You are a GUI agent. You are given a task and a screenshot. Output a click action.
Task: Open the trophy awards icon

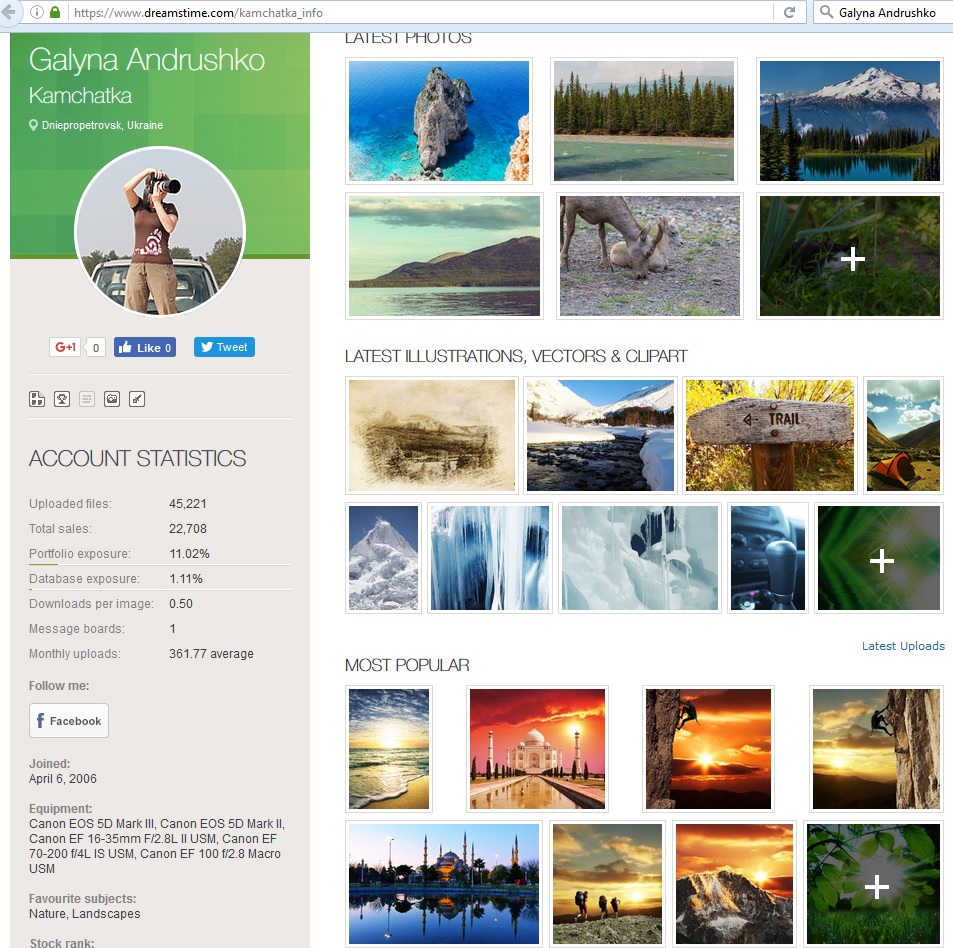62,399
